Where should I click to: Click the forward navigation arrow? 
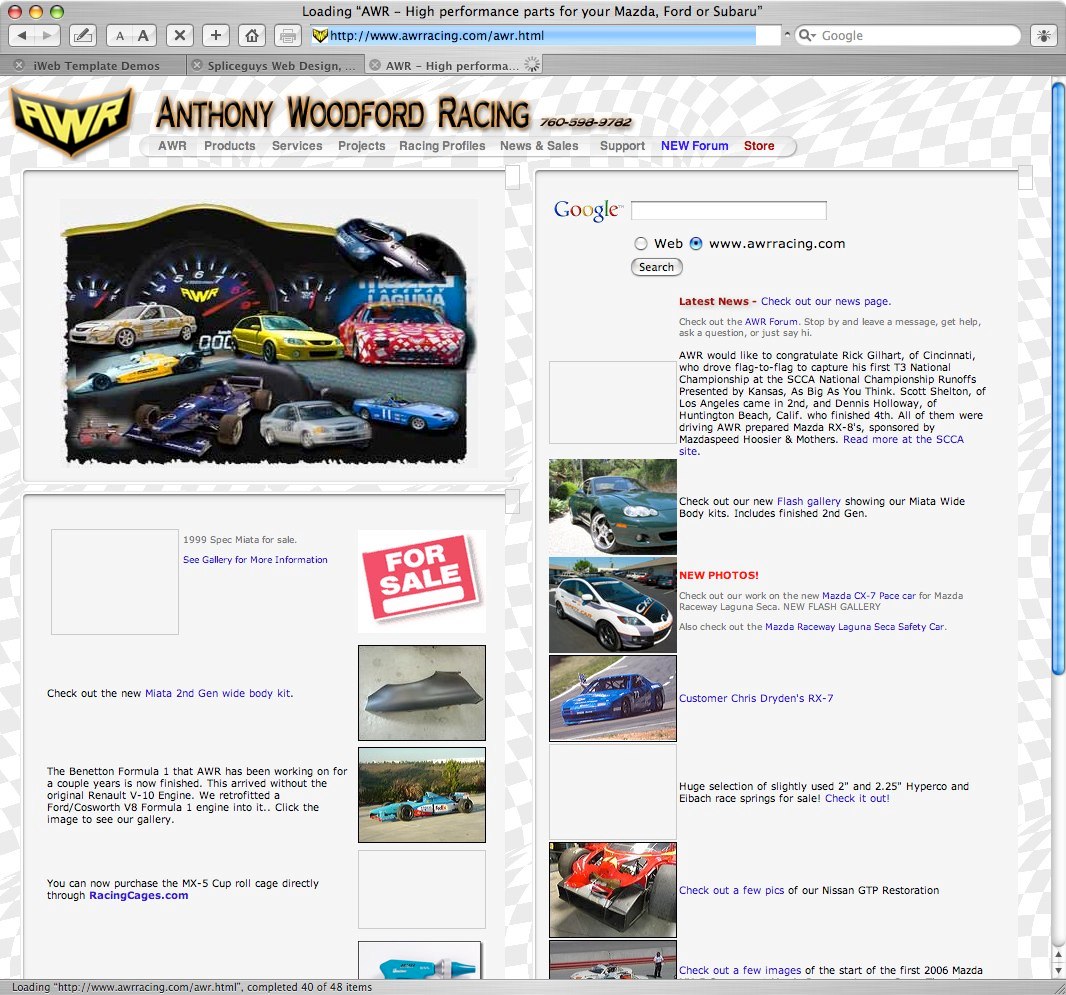[47, 35]
